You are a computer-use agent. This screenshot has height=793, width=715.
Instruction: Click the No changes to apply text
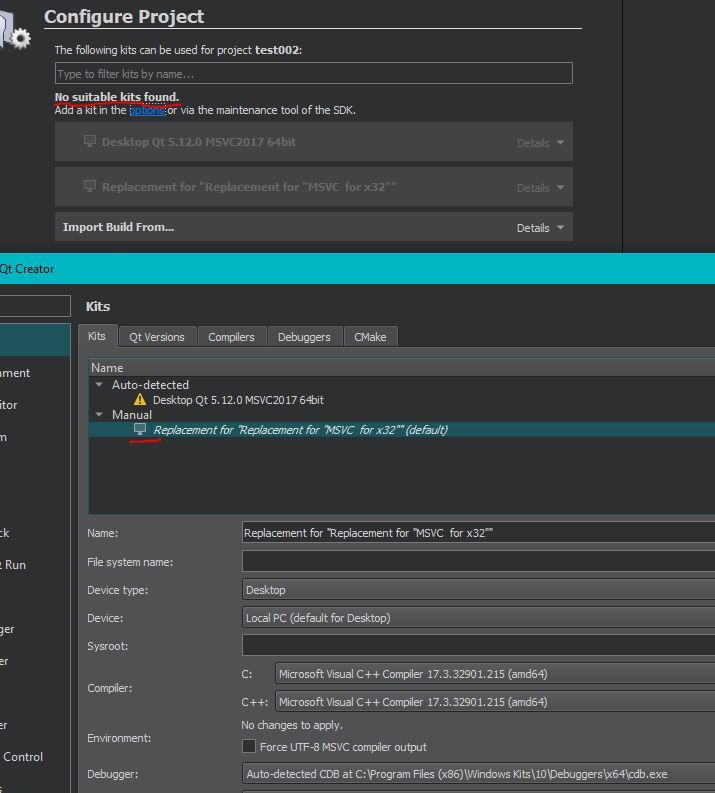pyautogui.click(x=292, y=725)
